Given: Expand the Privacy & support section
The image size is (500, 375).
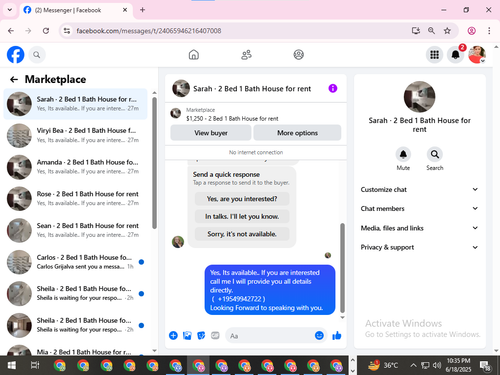Looking at the screenshot, I should (419, 247).
